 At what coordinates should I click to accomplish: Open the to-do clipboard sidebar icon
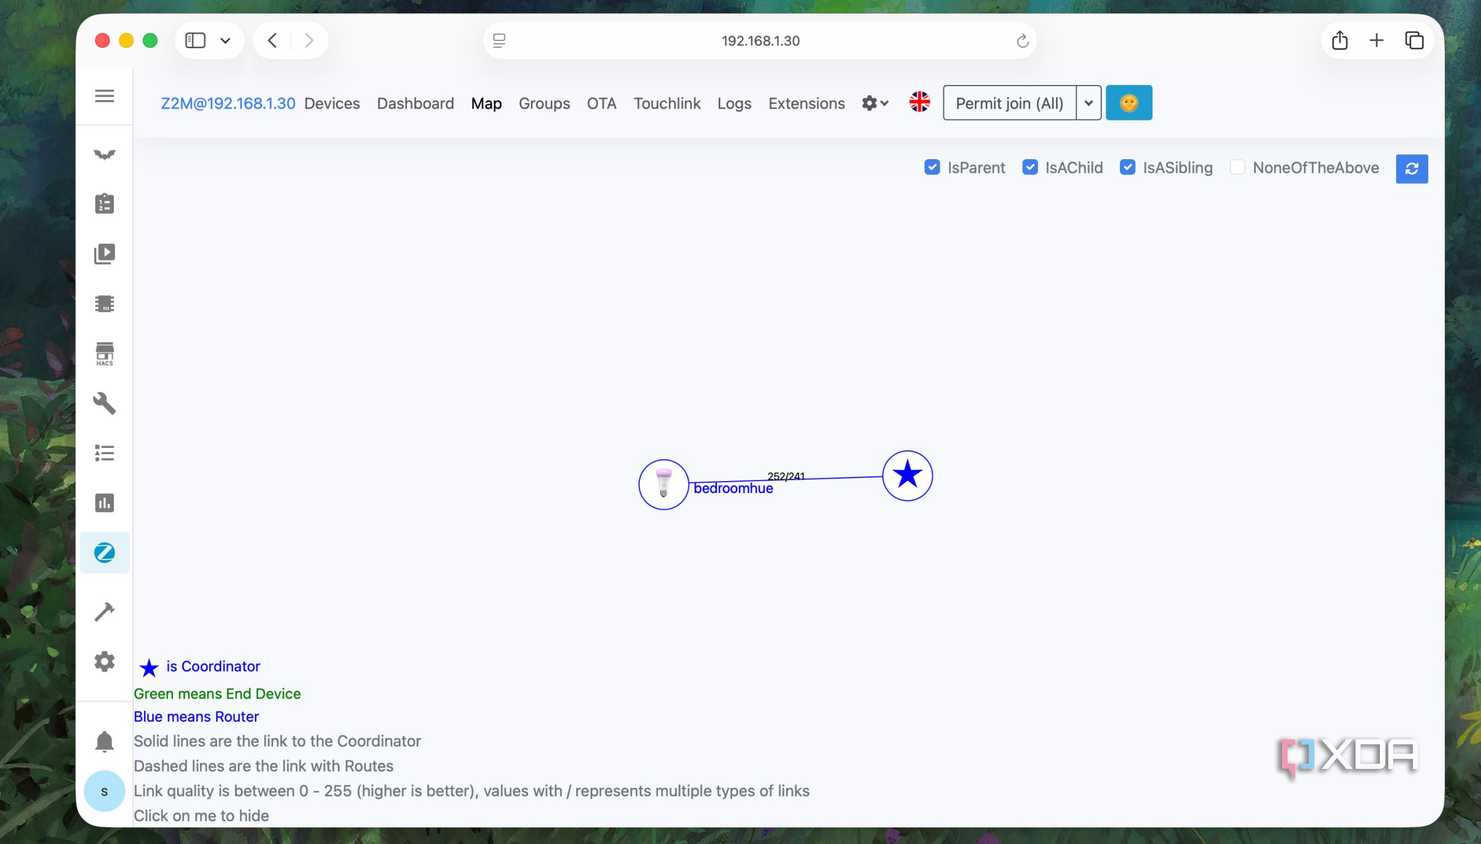104,204
